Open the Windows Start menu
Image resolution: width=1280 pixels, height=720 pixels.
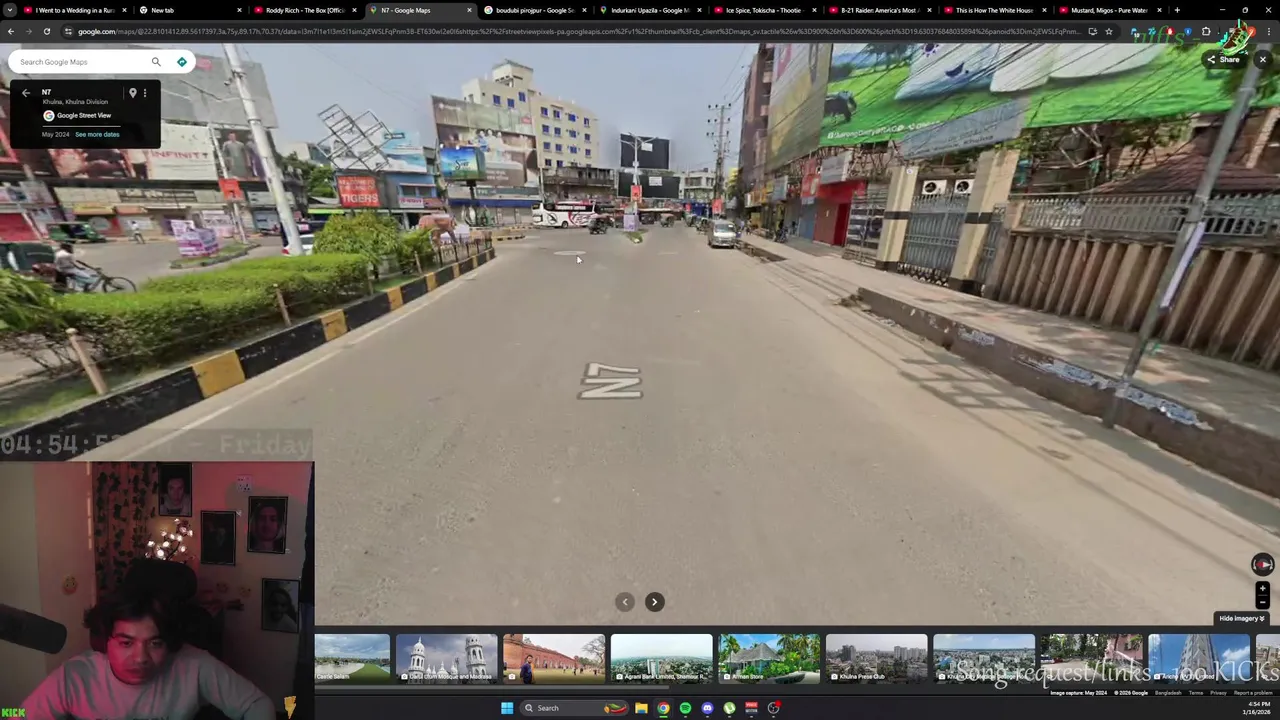coord(507,708)
